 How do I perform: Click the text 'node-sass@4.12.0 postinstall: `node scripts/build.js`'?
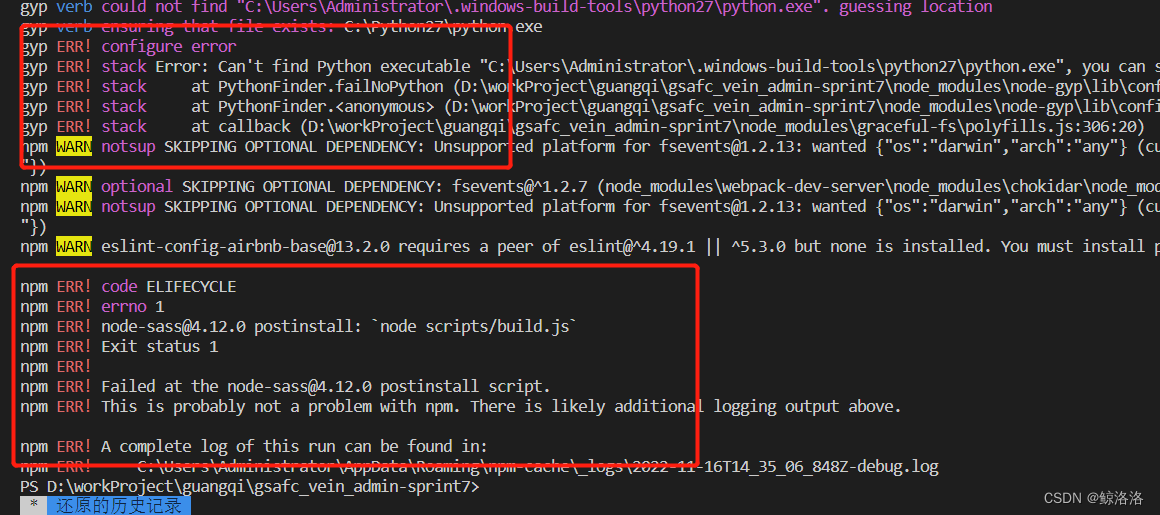[x=339, y=326]
